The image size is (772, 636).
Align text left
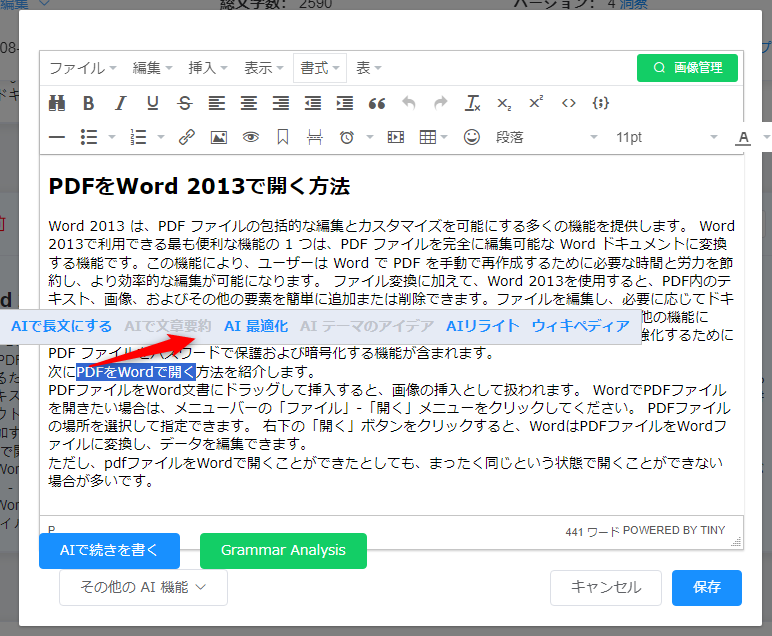tap(217, 103)
